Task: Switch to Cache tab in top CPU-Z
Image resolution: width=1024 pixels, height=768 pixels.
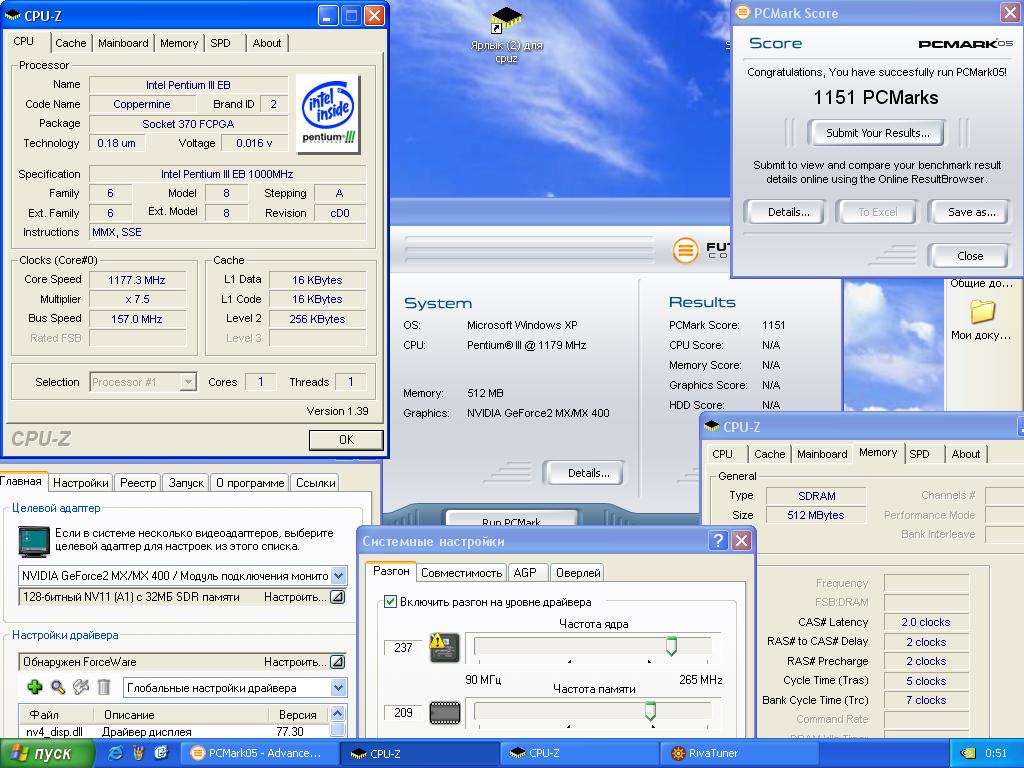Action: 71,43
